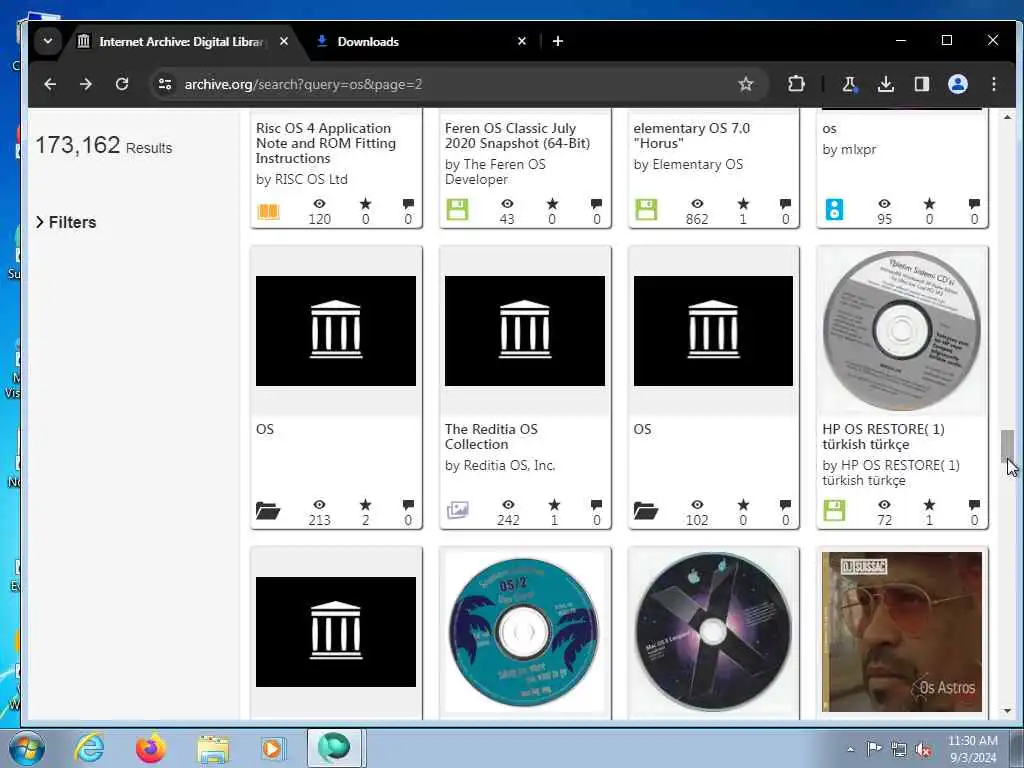Show hidden tray icons arrow
Viewport: 1024px width, 768px height.
click(850, 750)
